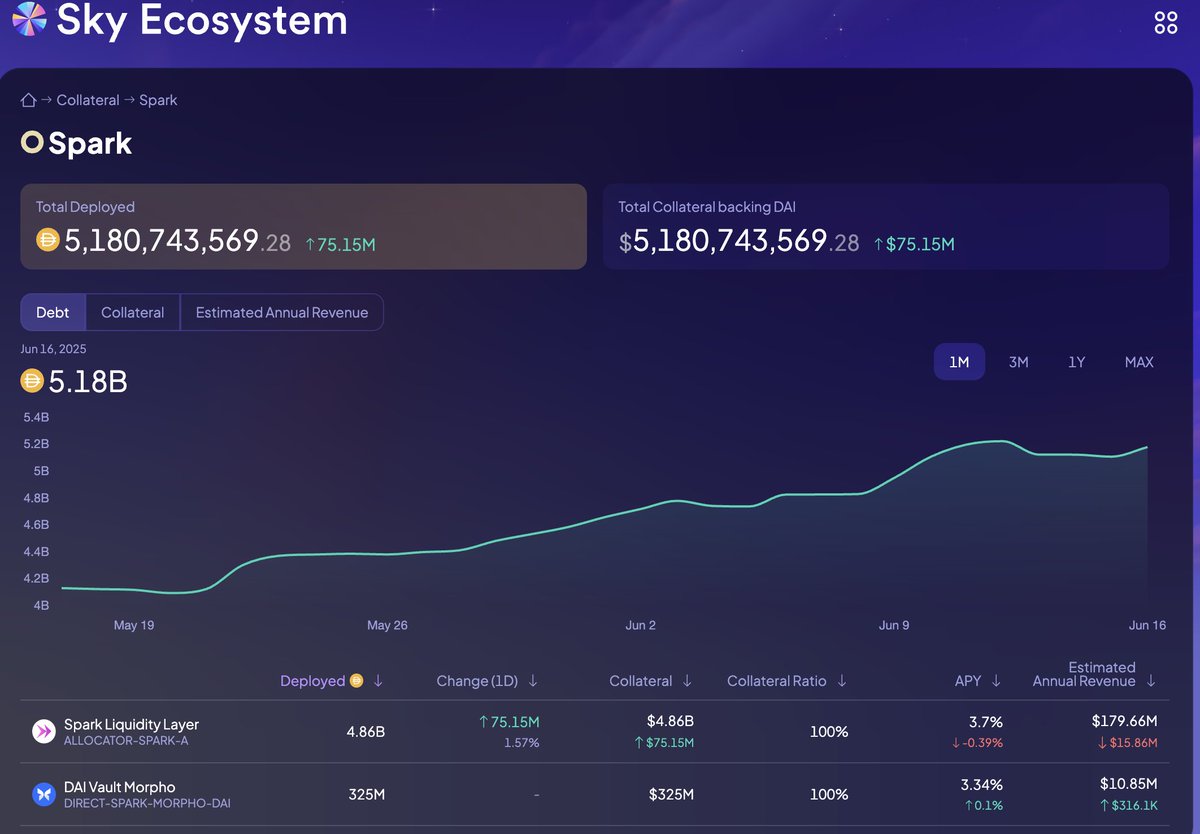1200x834 pixels.
Task: Click DAI coin icon in Total Deployed card
Action: [x=48, y=240]
